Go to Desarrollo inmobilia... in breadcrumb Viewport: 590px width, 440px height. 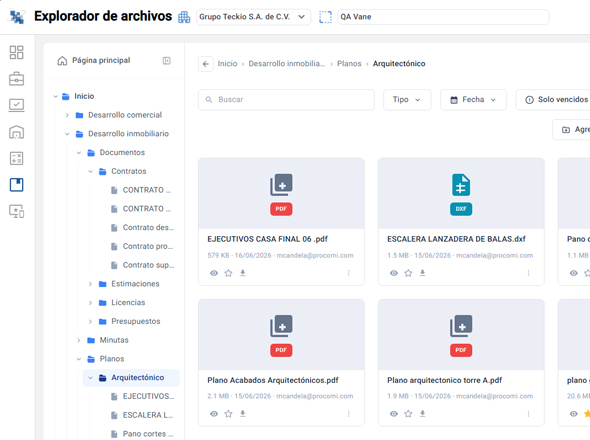point(287,64)
